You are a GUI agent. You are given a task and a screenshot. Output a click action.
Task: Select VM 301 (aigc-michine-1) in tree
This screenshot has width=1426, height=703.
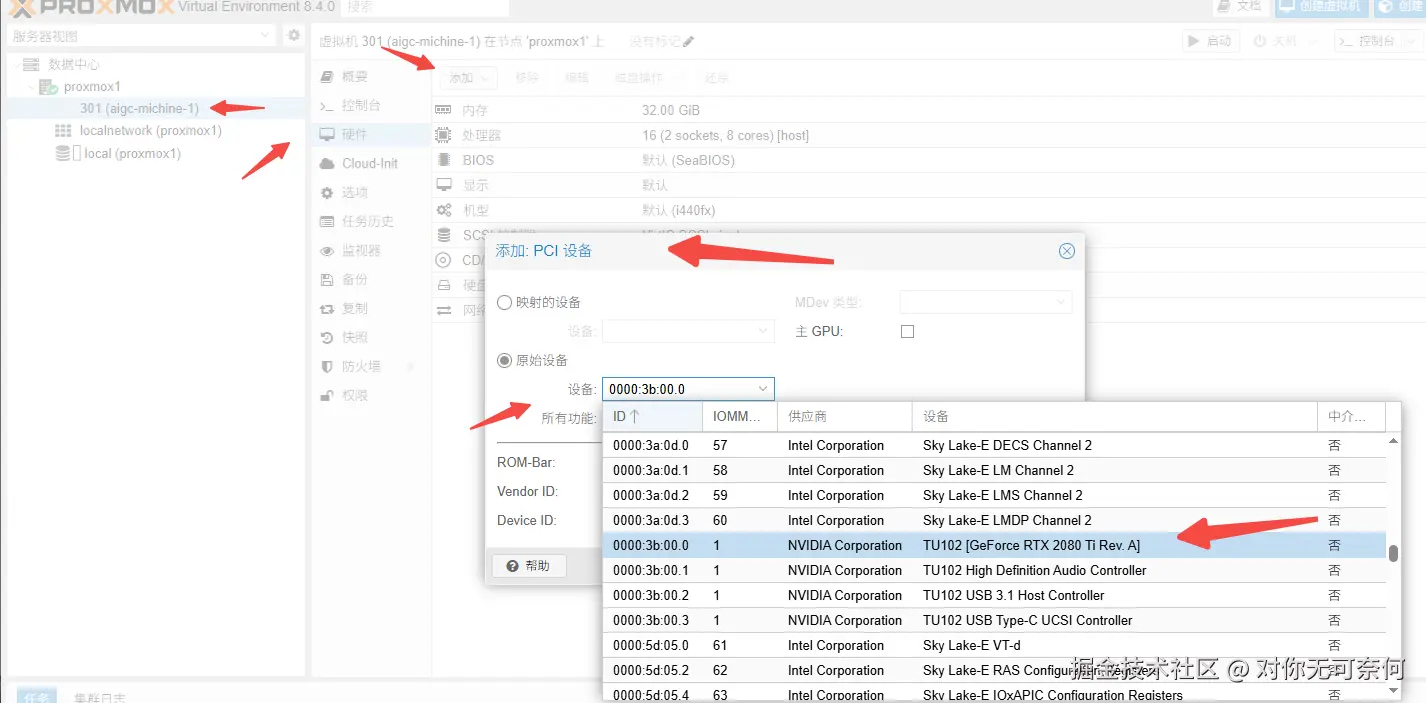point(139,108)
